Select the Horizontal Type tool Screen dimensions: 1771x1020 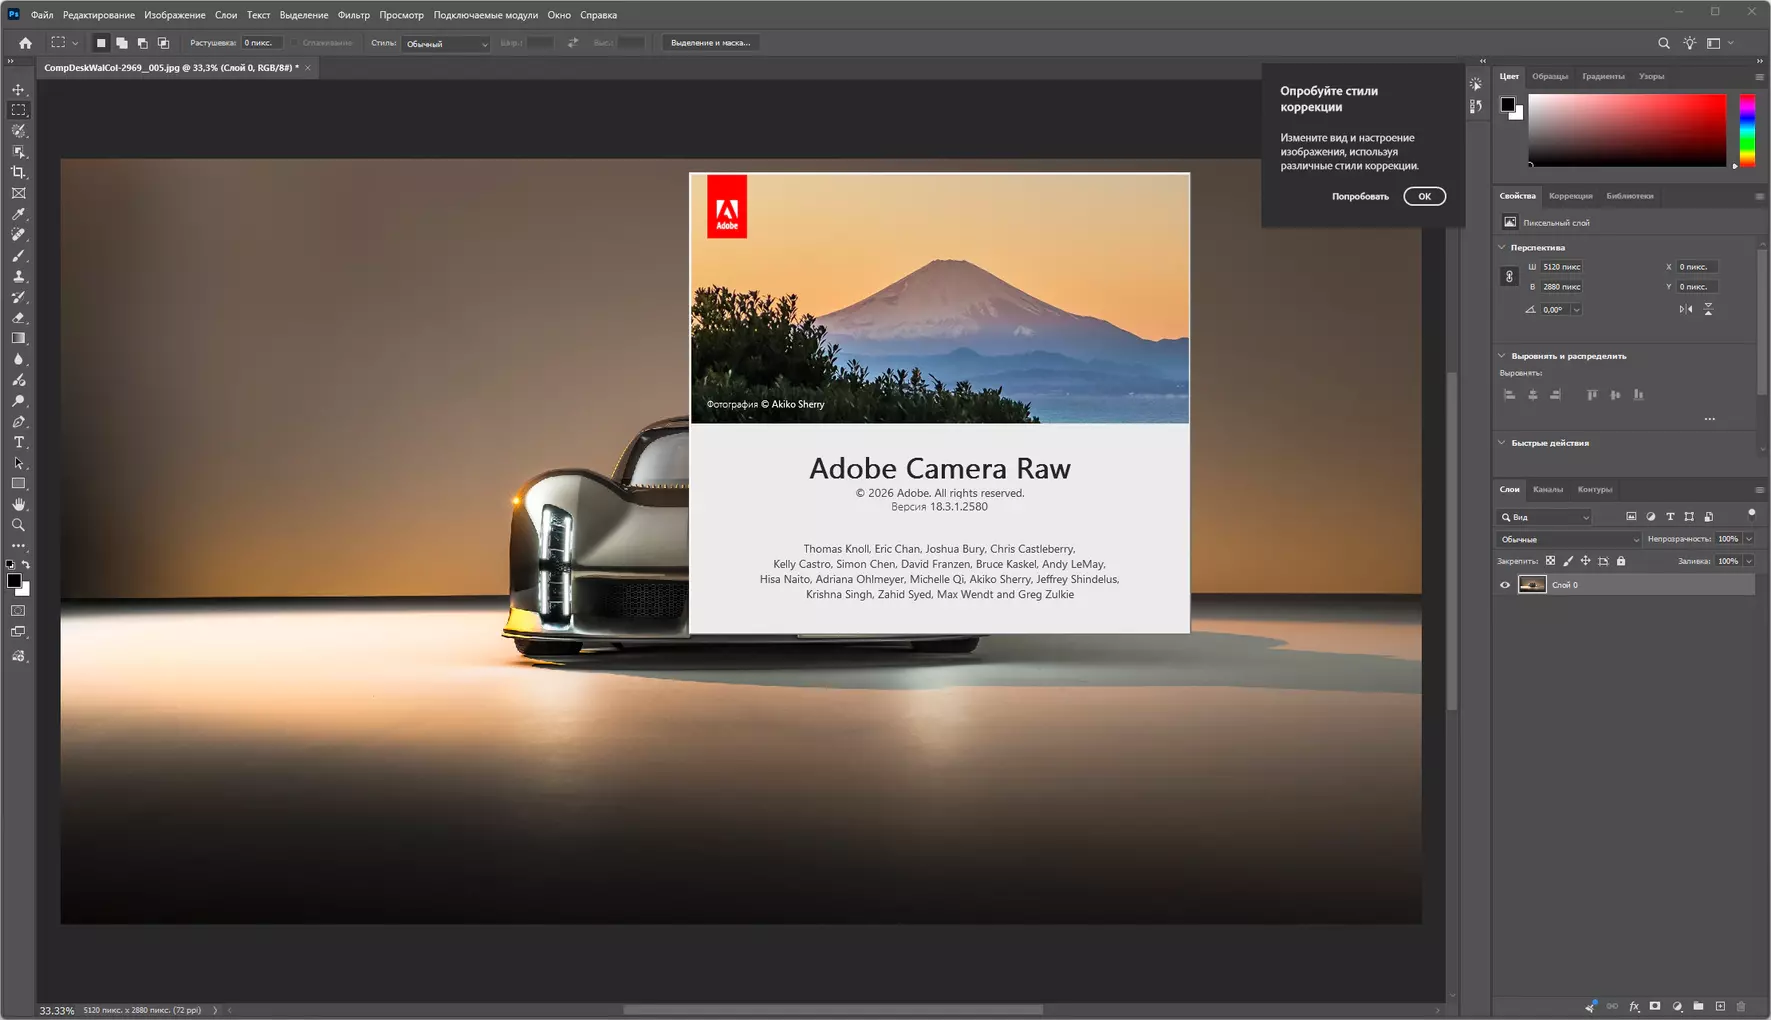pyautogui.click(x=18, y=442)
